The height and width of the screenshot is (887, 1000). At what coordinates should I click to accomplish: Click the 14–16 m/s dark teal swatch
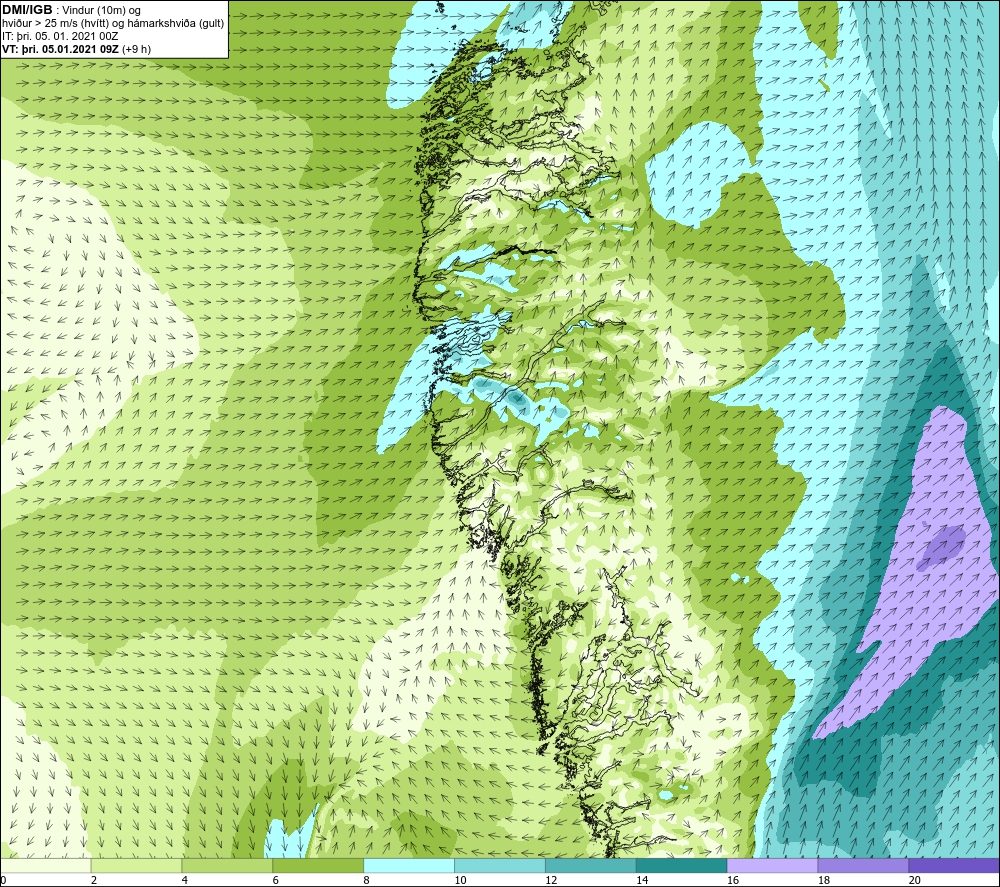point(681,865)
